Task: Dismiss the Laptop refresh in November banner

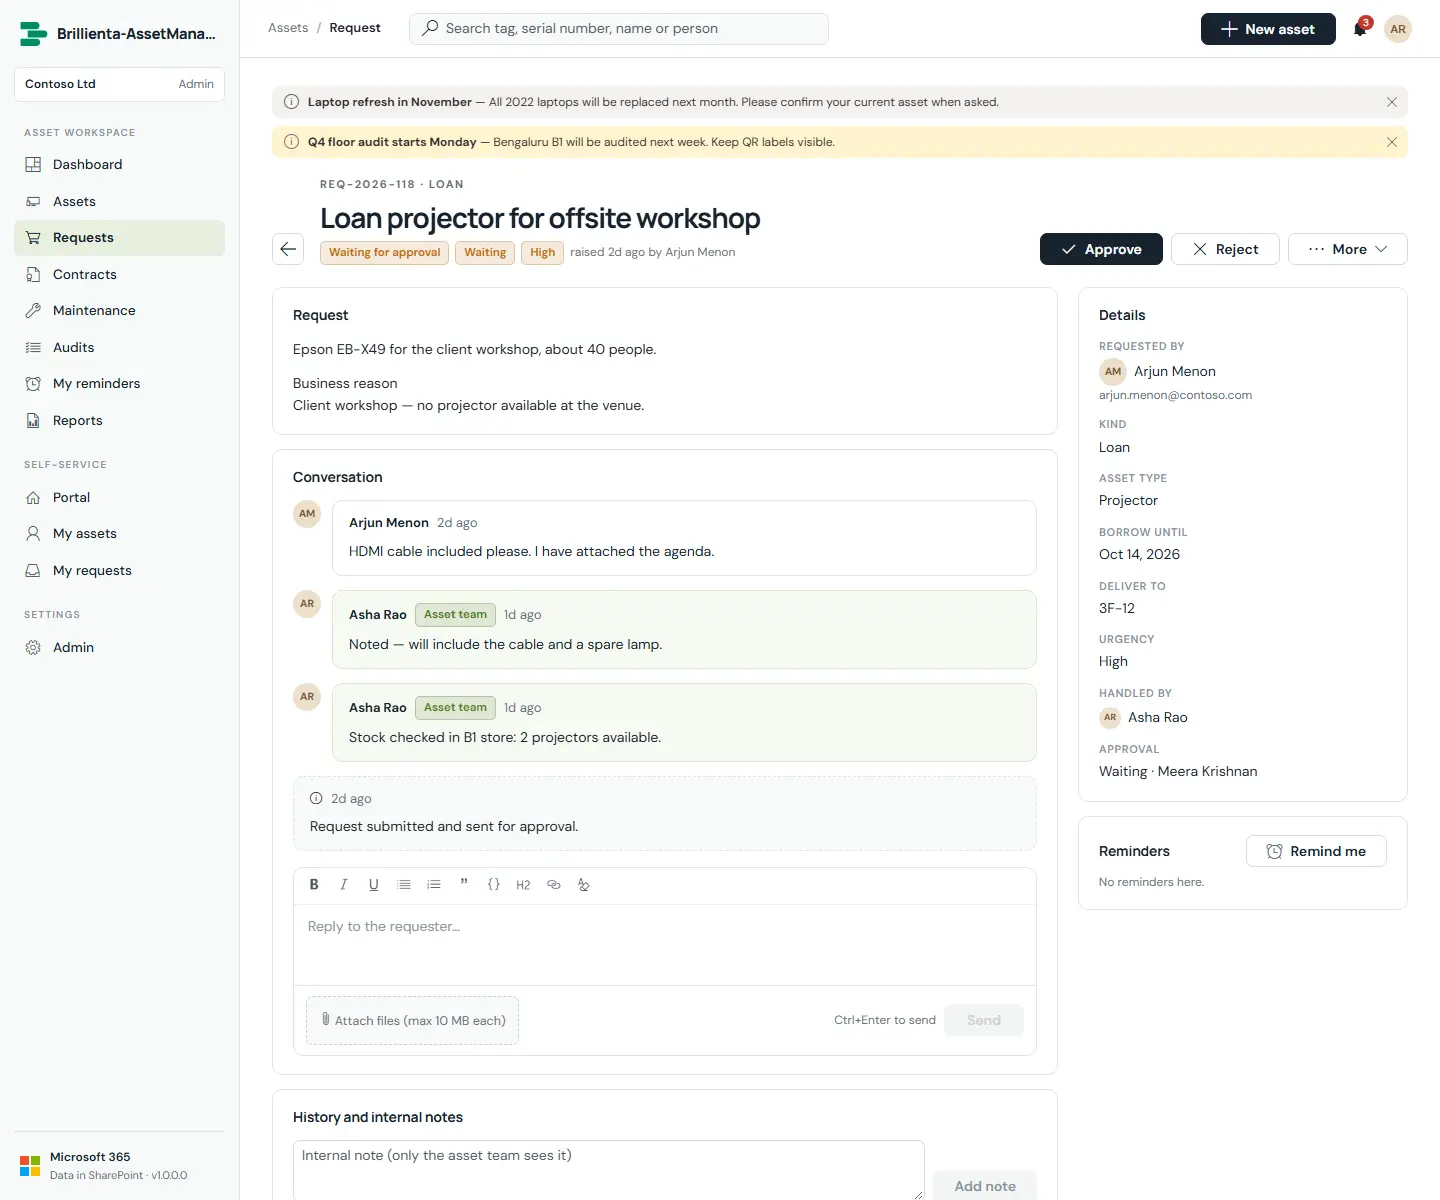Action: (x=1392, y=102)
